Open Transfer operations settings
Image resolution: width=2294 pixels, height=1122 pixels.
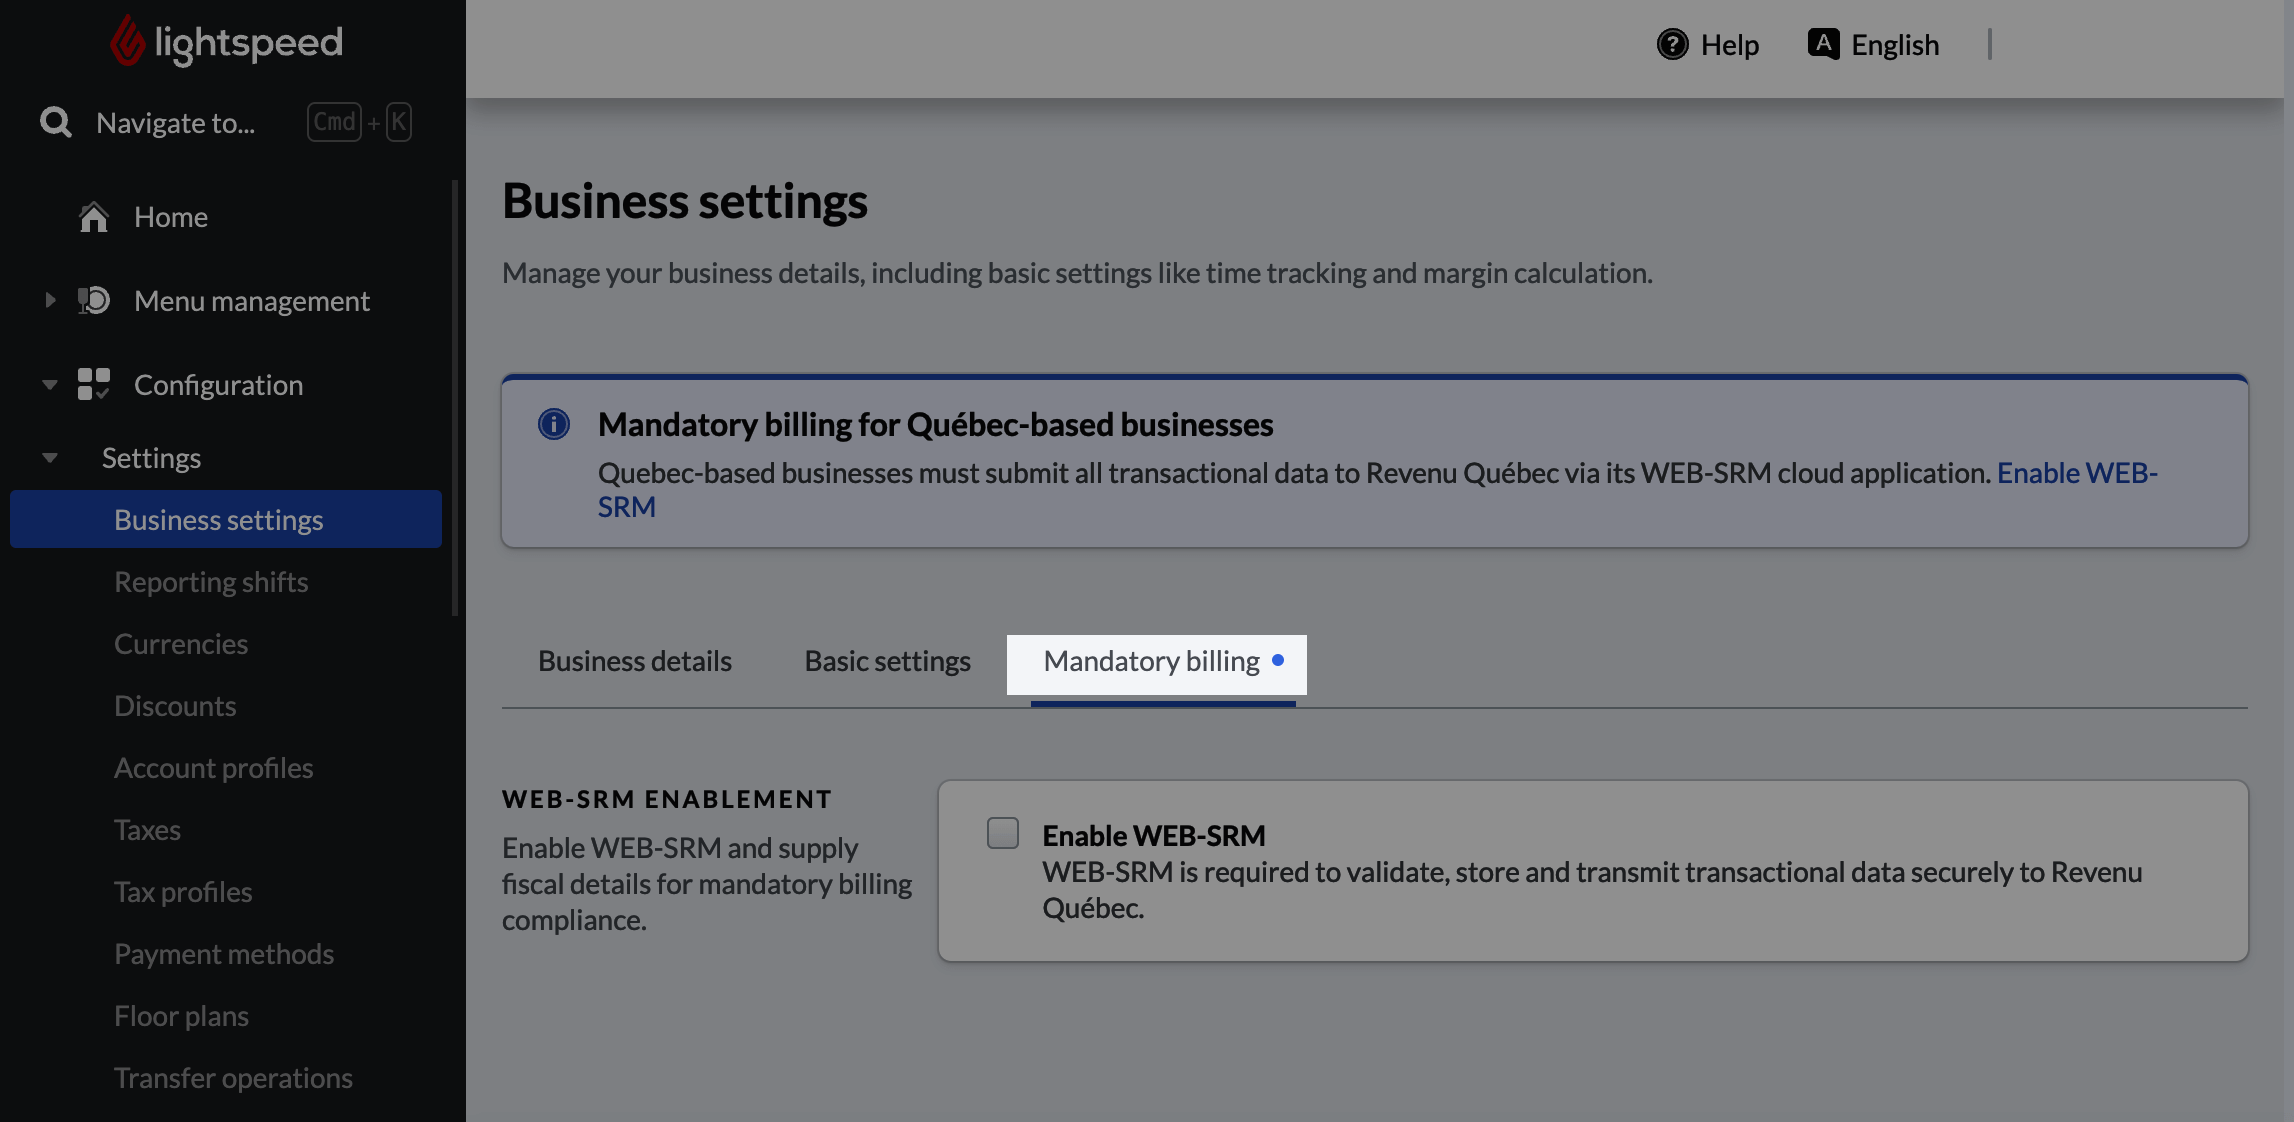point(233,1078)
